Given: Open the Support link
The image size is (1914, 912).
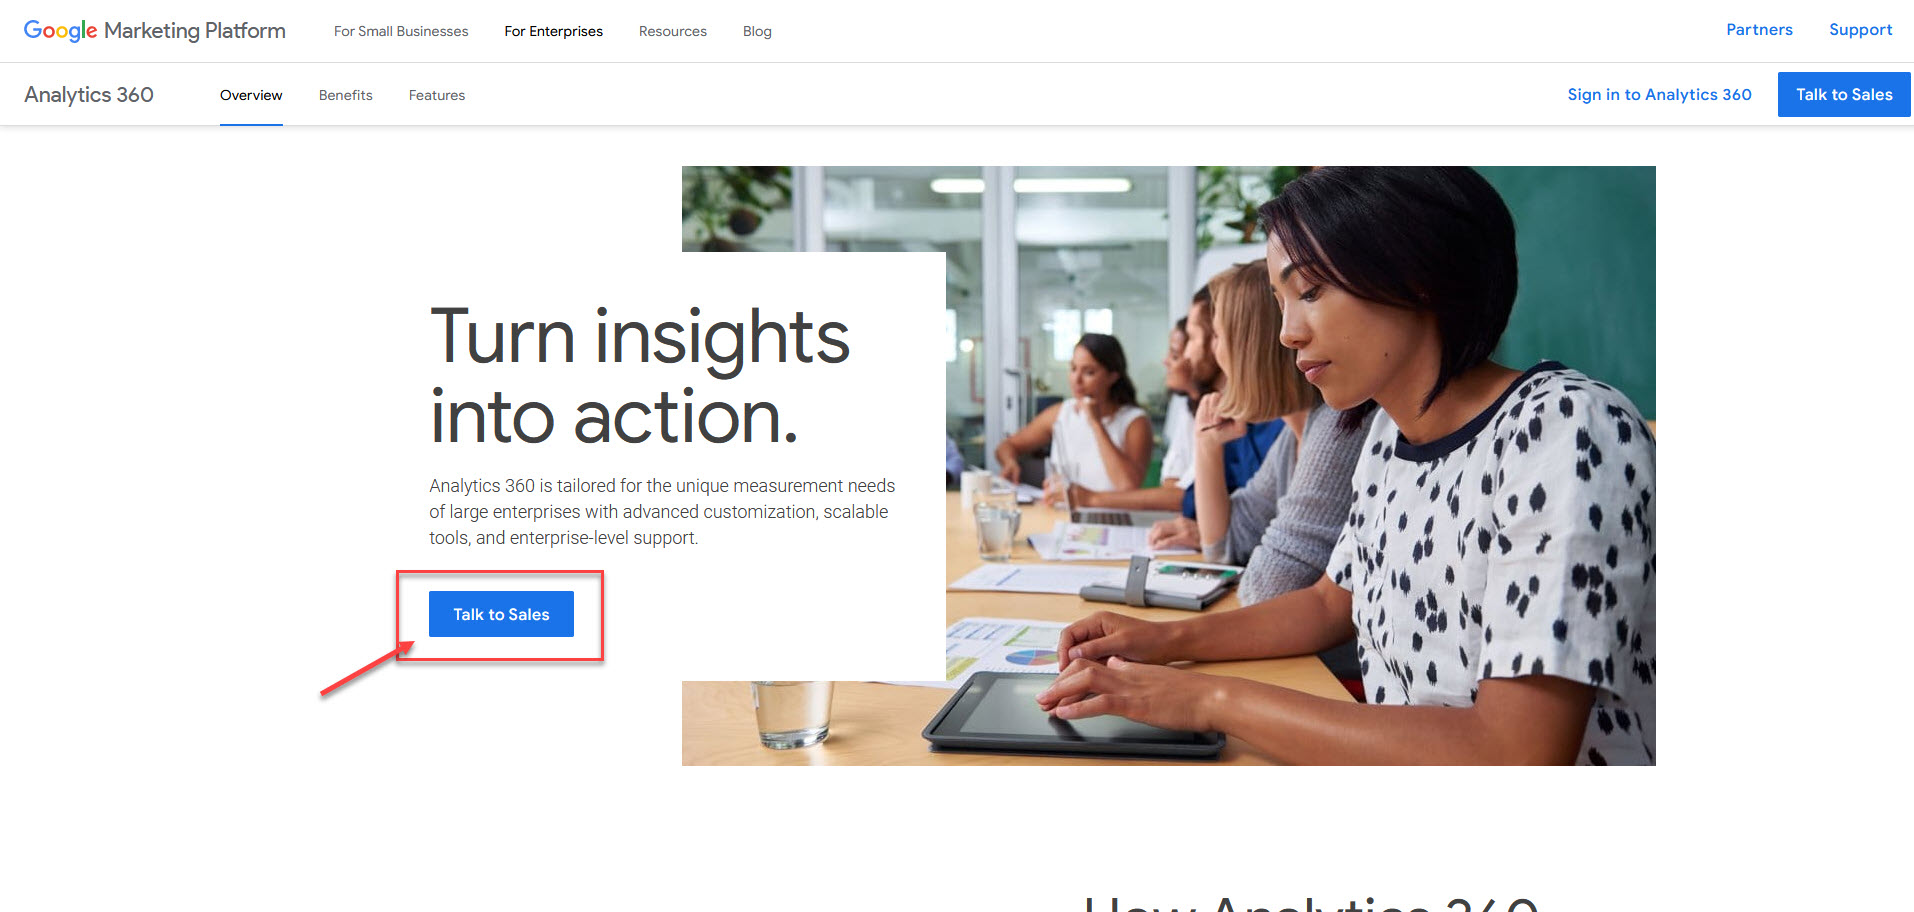Looking at the screenshot, I should click(x=1860, y=30).
